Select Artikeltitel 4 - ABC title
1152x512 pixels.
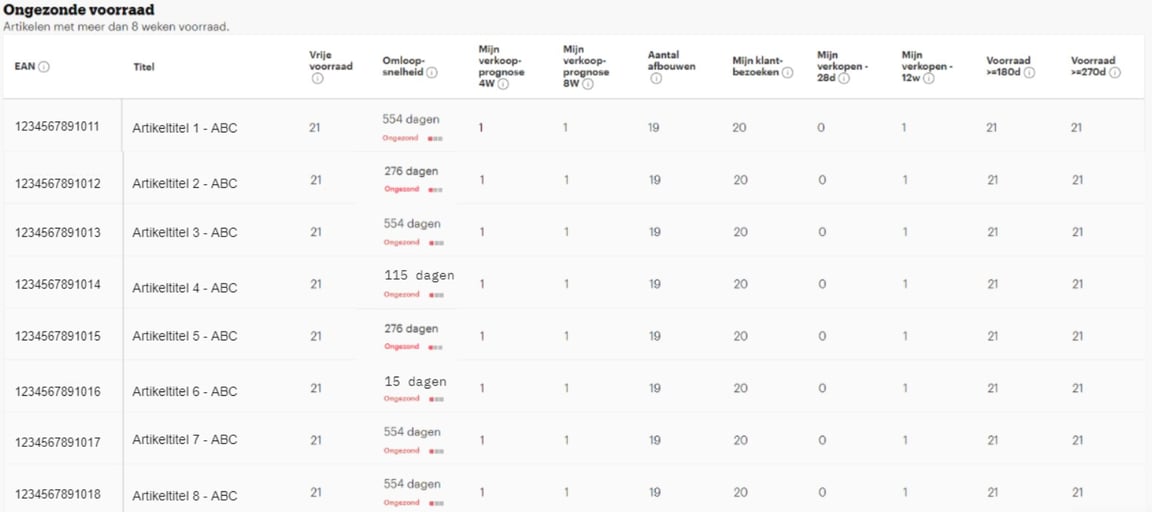click(x=185, y=288)
